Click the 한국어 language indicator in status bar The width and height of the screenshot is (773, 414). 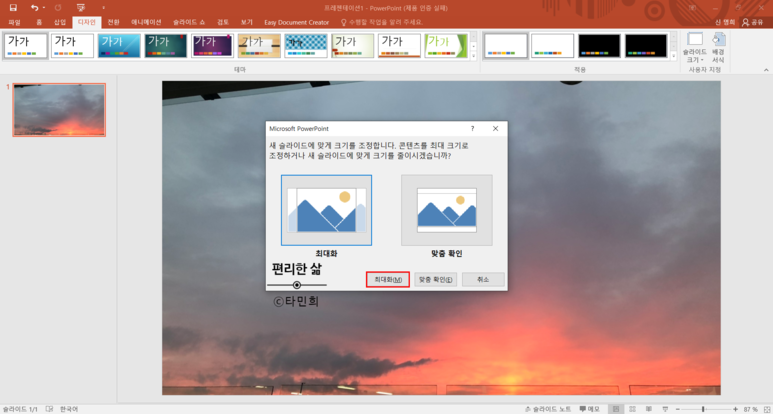pyautogui.click(x=69, y=409)
